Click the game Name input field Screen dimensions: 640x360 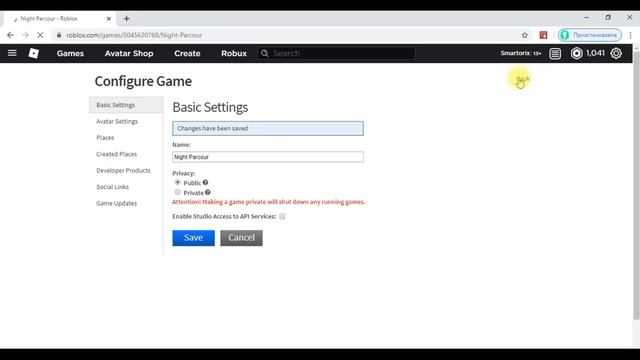pyautogui.click(x=268, y=157)
